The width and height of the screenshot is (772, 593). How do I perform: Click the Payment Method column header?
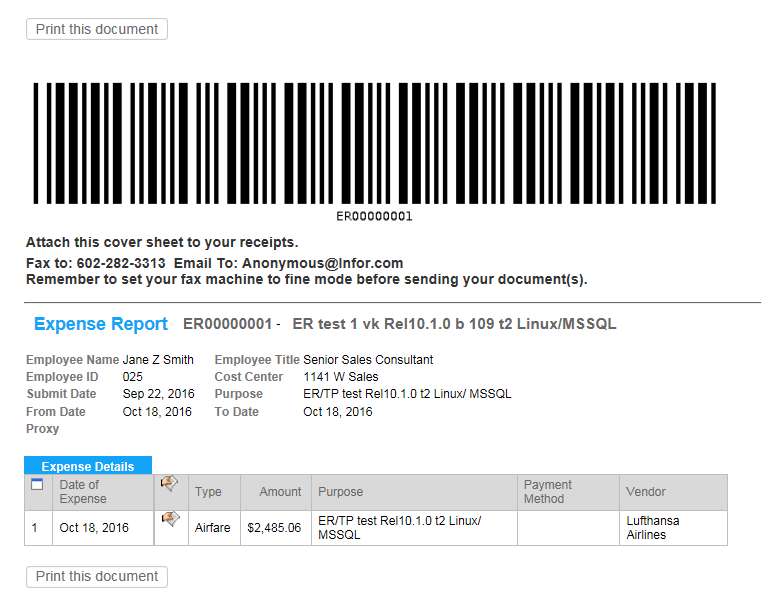548,492
